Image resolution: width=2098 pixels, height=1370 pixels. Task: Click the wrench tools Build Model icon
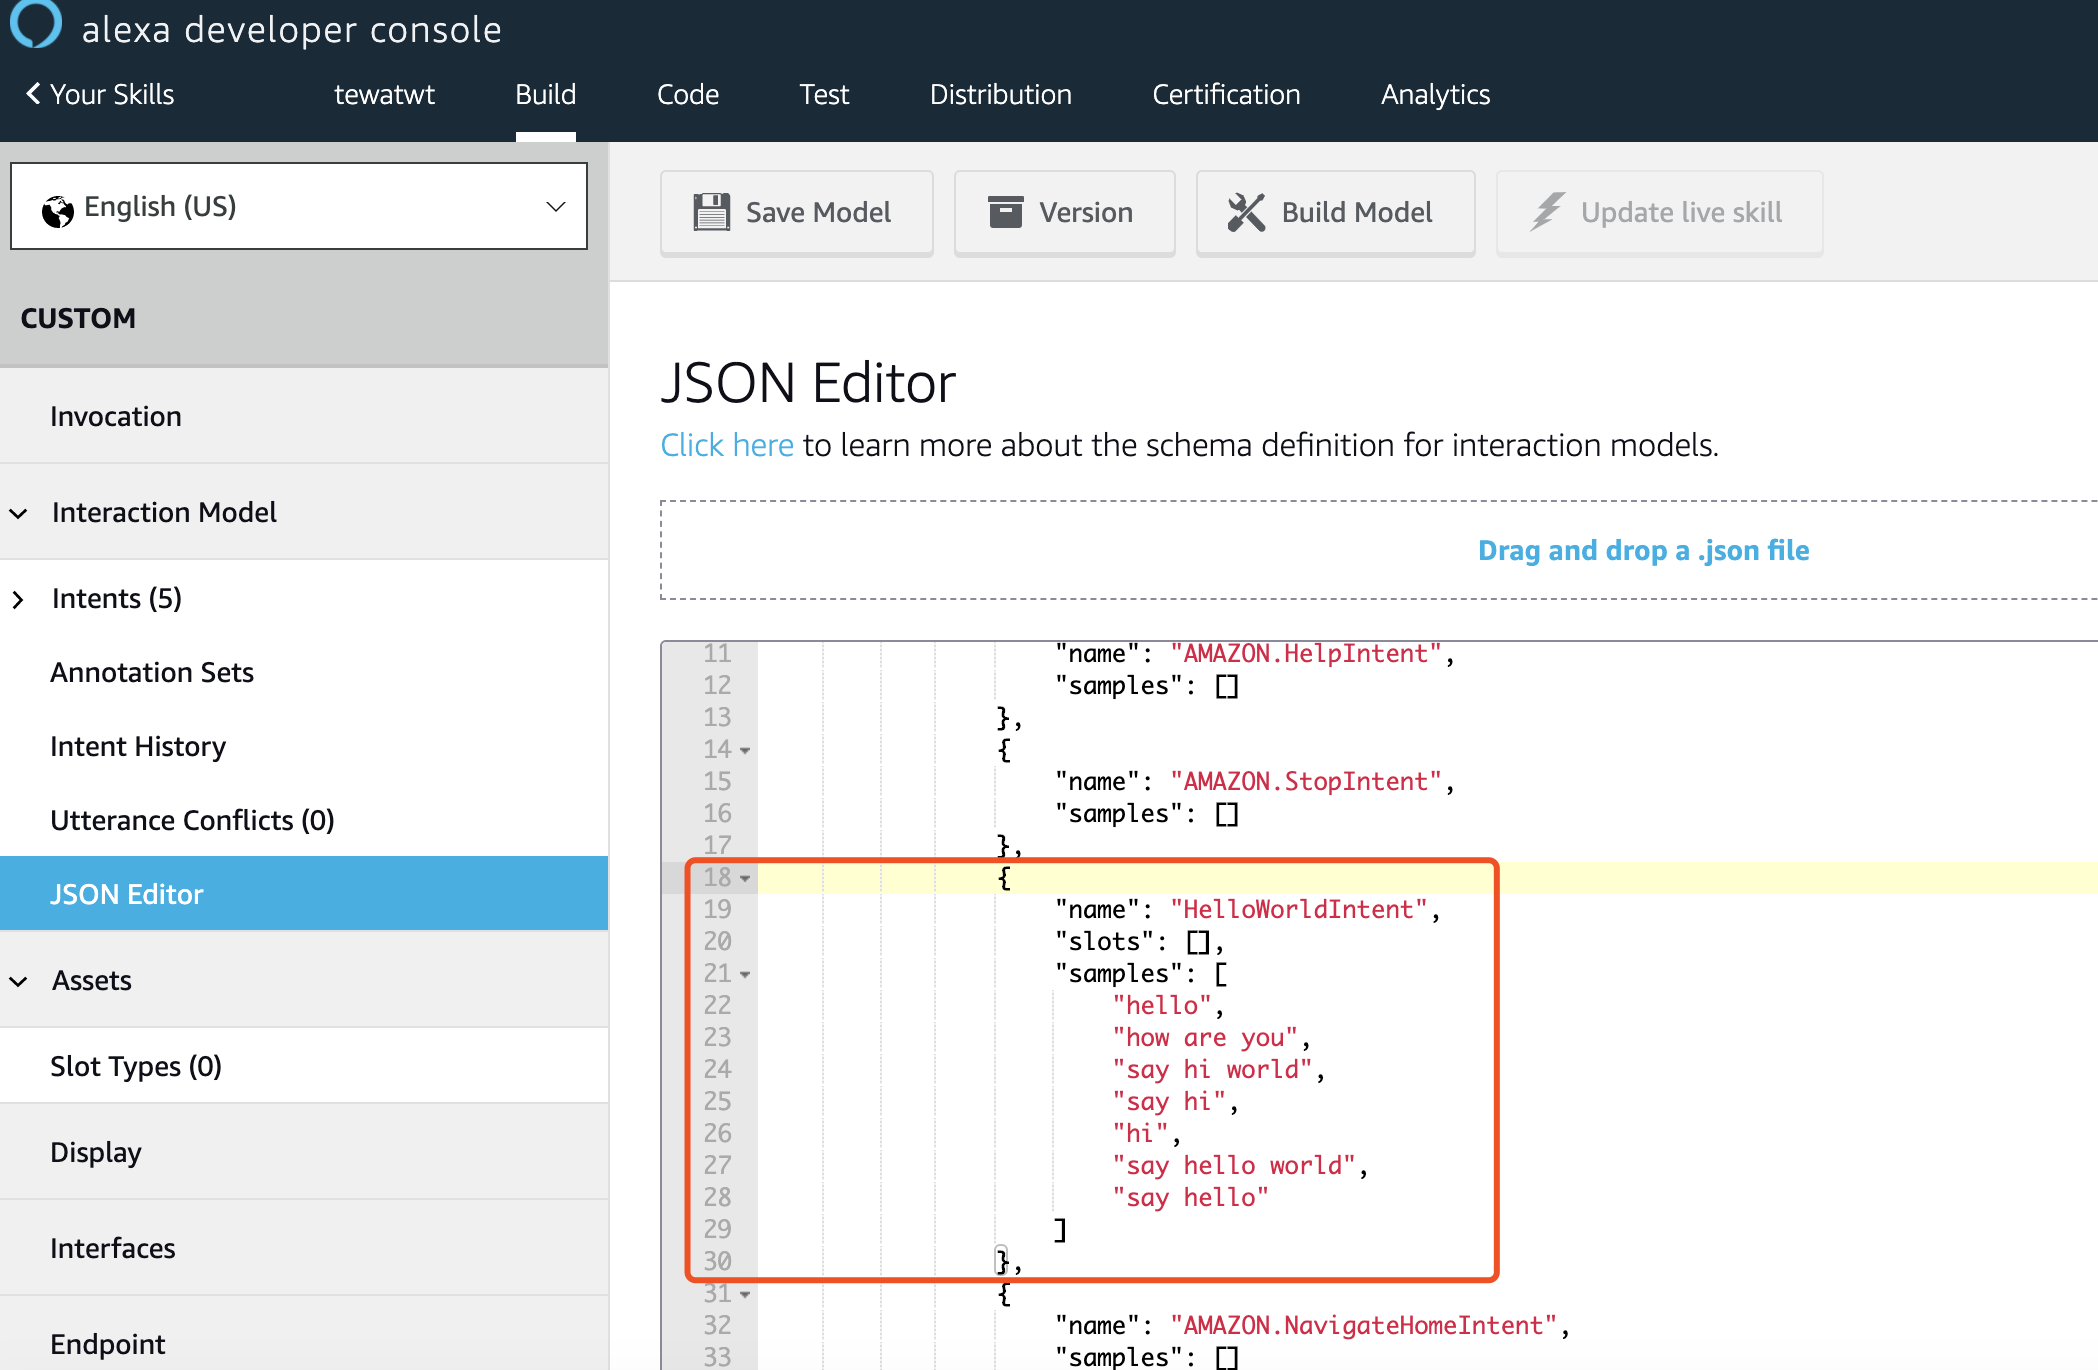pyautogui.click(x=1246, y=212)
